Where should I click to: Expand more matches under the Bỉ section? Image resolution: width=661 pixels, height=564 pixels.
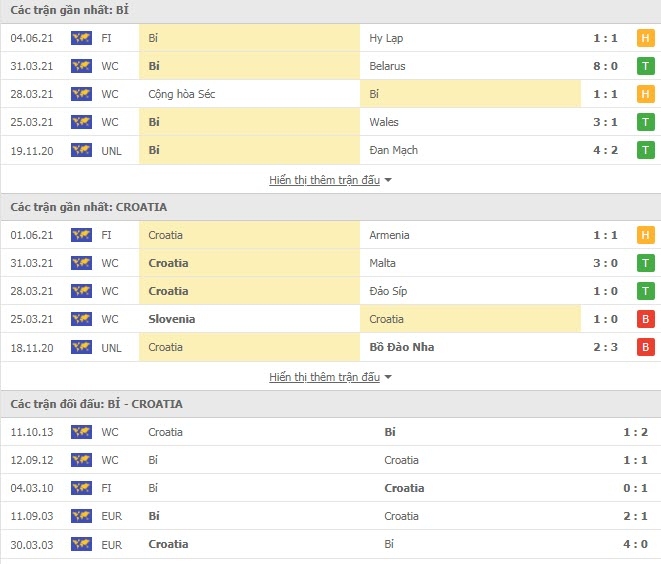[x=324, y=180]
